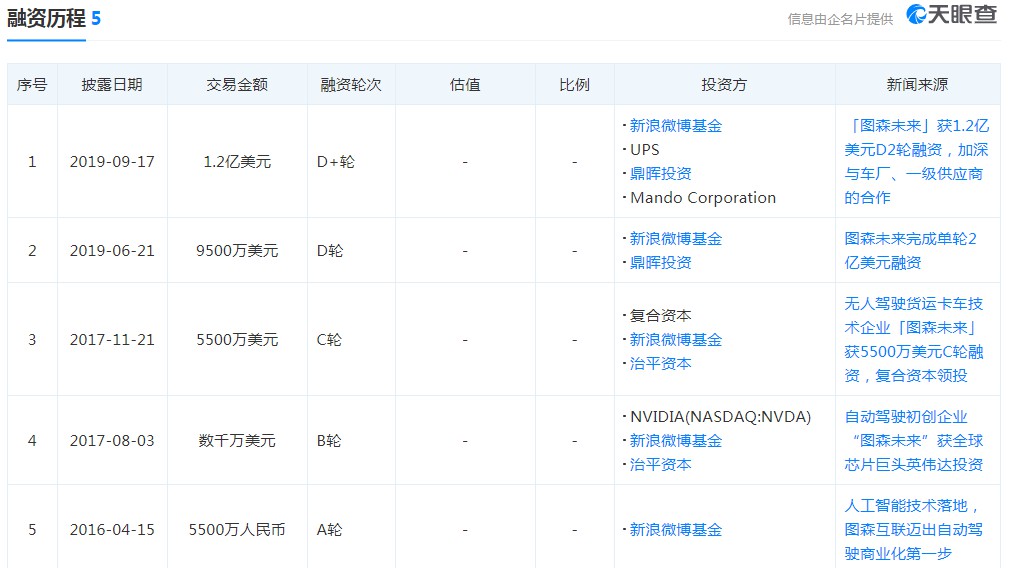Click the 交易金额 column header
This screenshot has width=1014, height=568.
pyautogui.click(x=237, y=85)
